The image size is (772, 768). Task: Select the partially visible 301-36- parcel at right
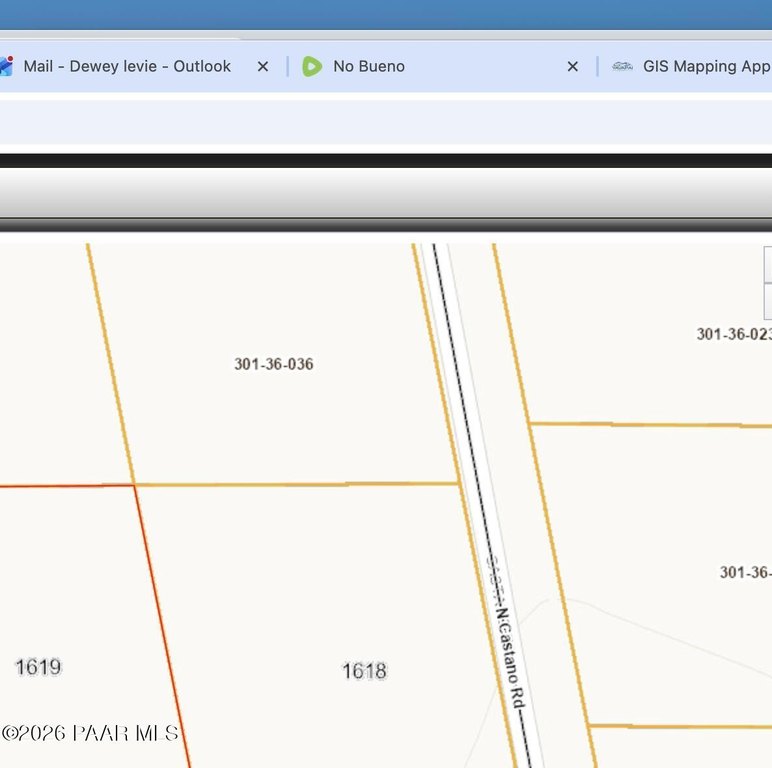(745, 572)
